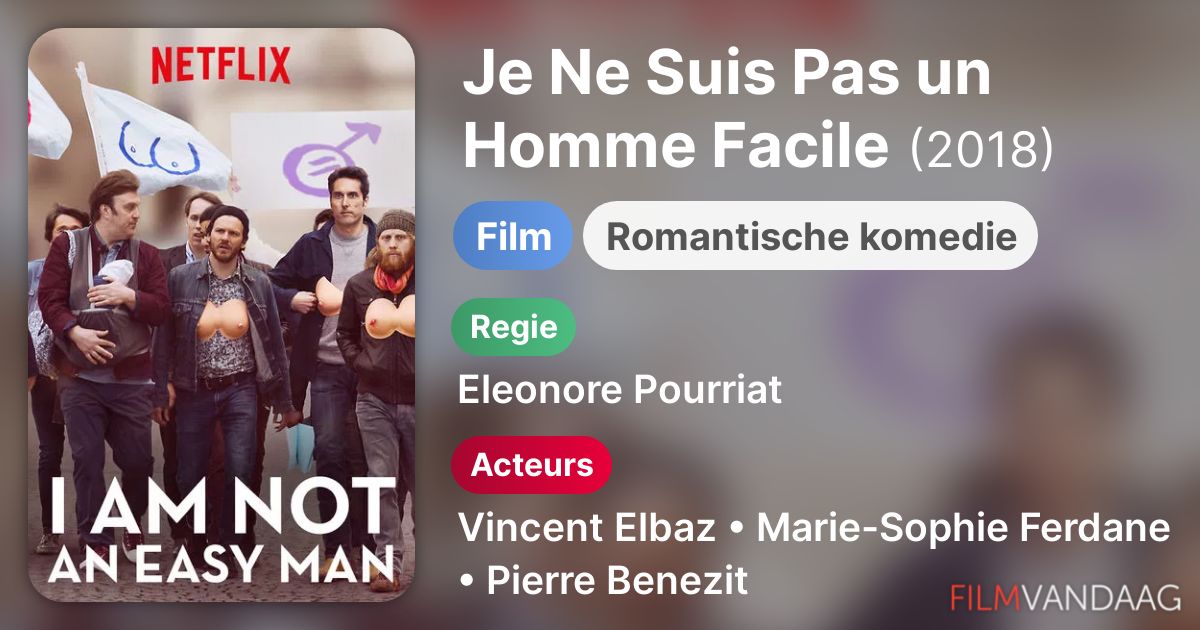Open Marie-Sophie Ferdane's actor page
The height and width of the screenshot is (630, 1200).
pos(963,528)
